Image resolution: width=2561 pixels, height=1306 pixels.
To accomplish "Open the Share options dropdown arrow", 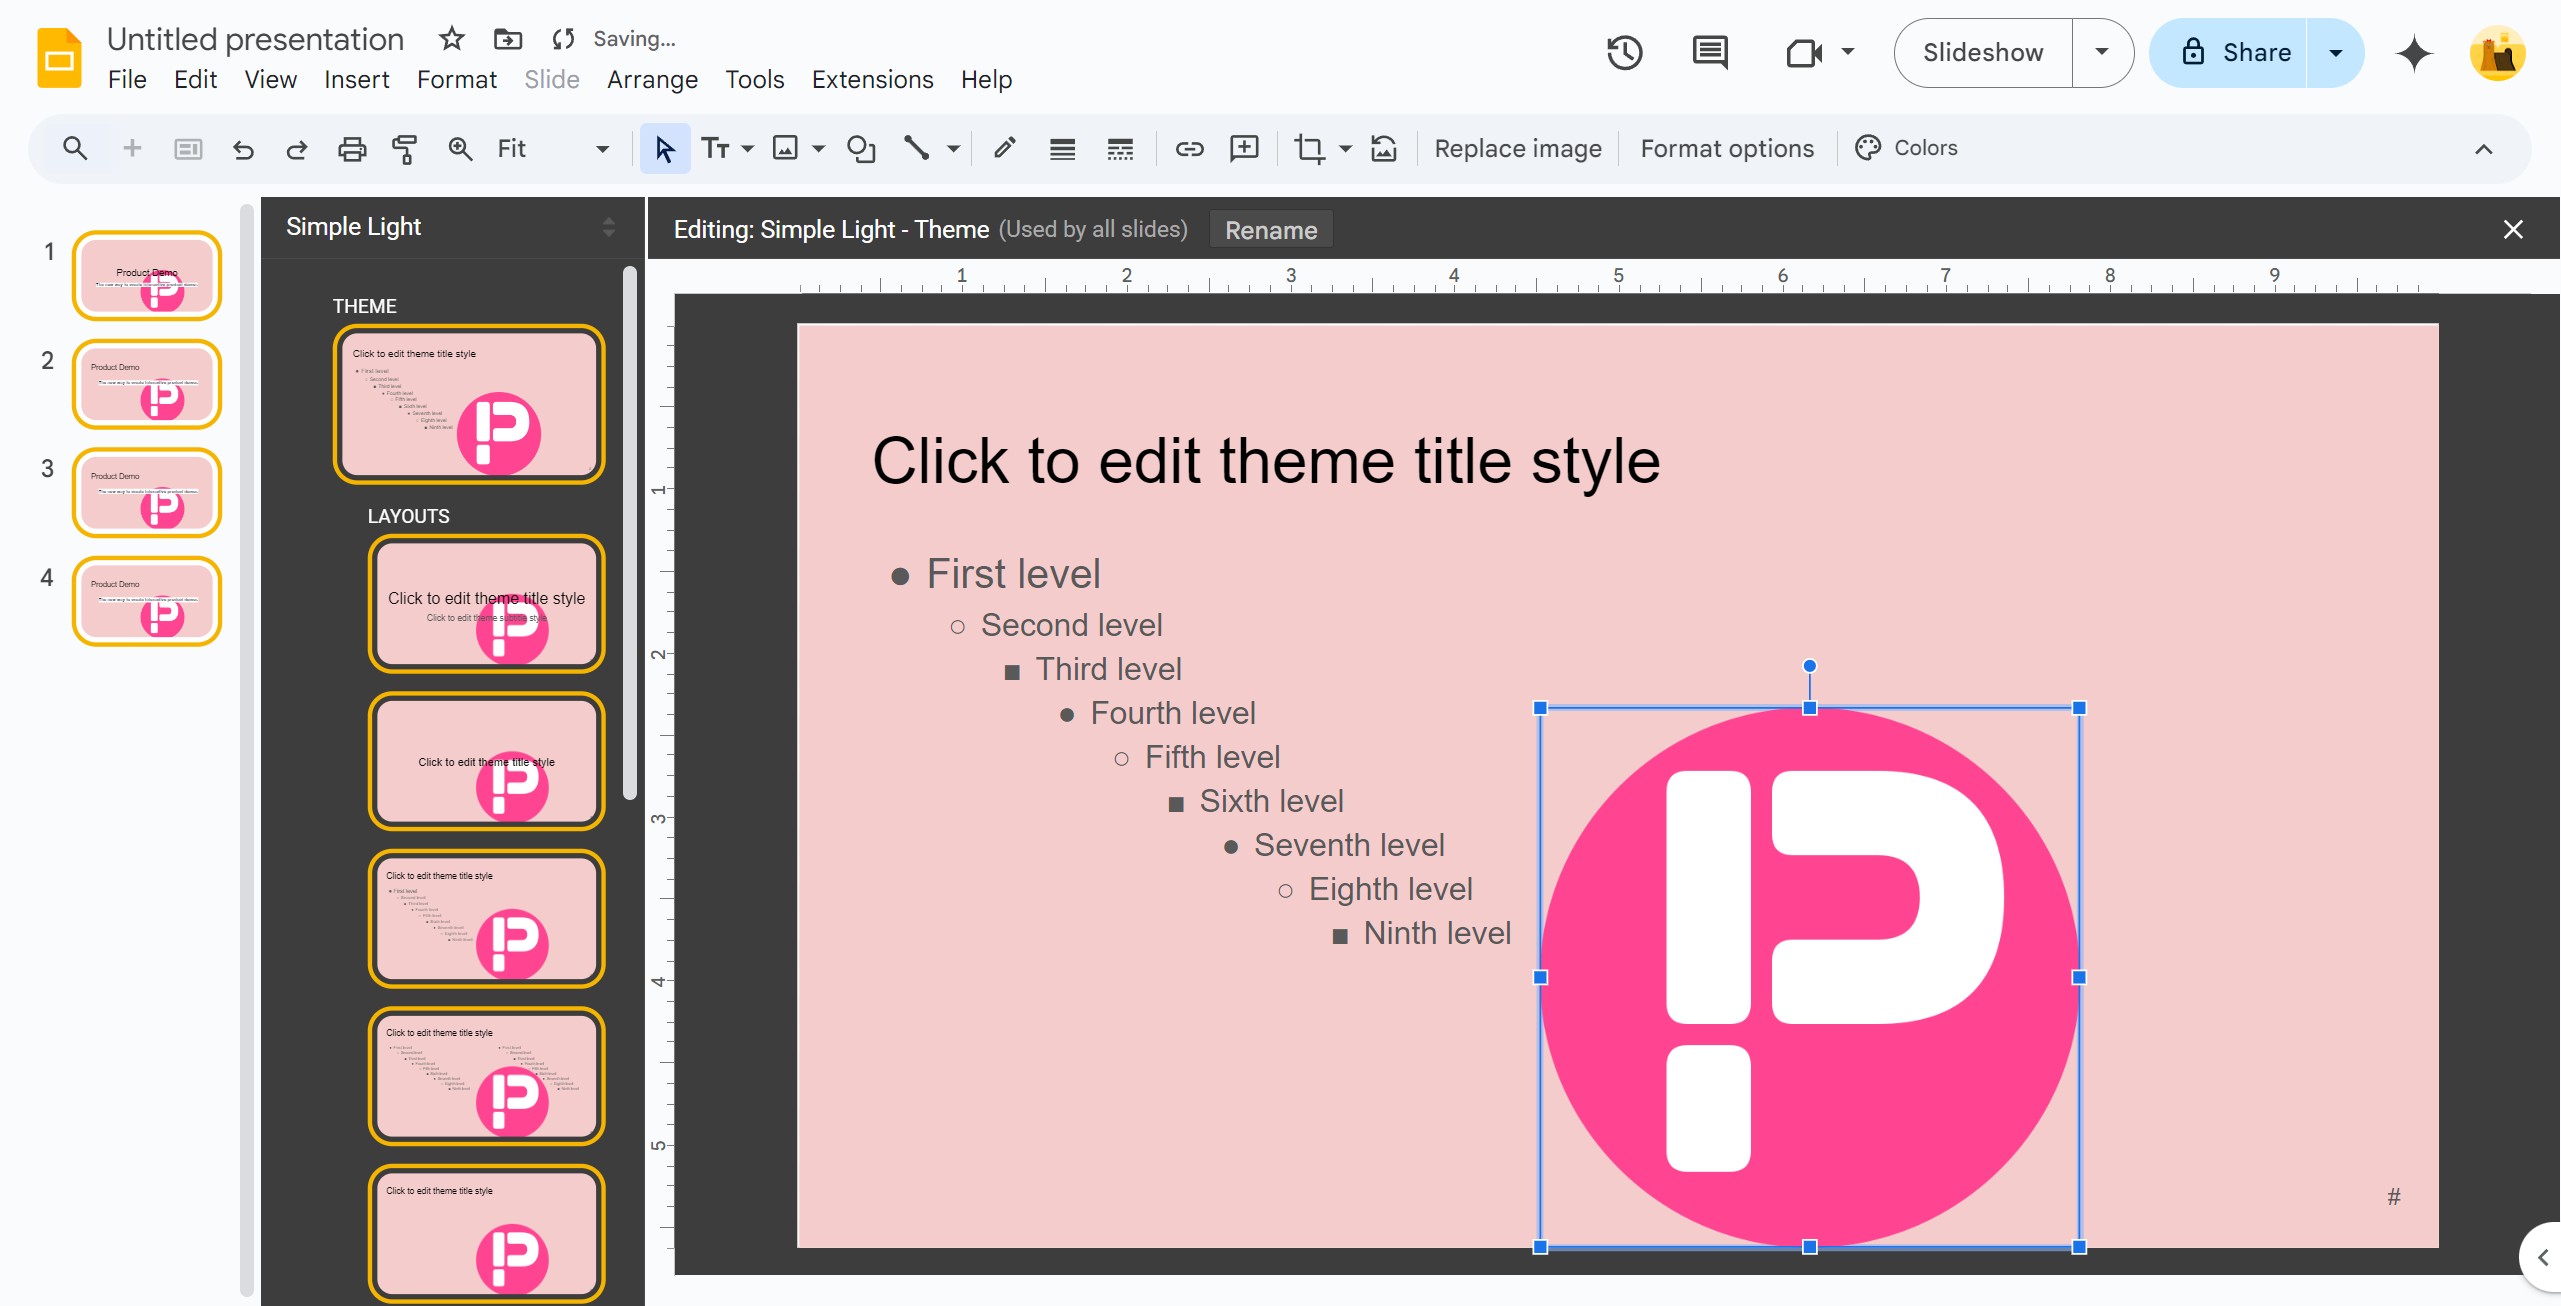I will [x=2336, y=53].
